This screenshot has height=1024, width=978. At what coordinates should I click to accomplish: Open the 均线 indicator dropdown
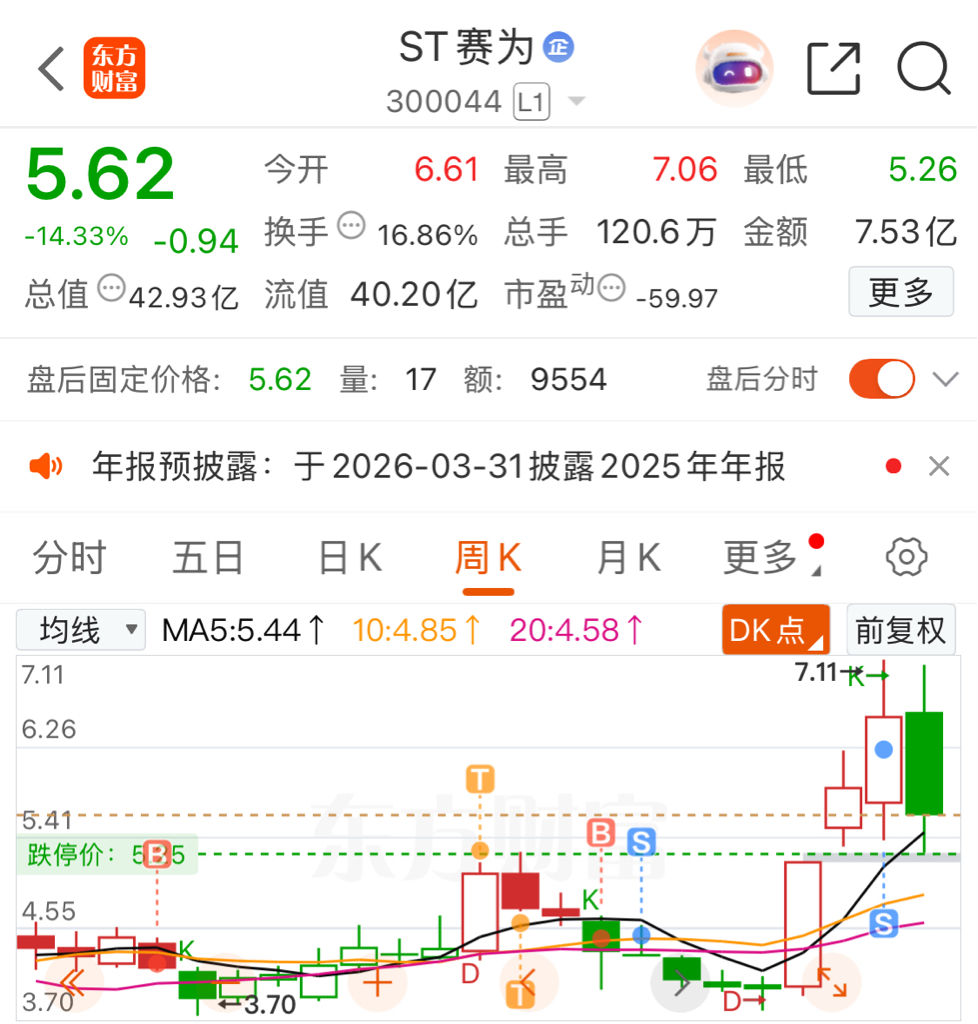coord(80,630)
